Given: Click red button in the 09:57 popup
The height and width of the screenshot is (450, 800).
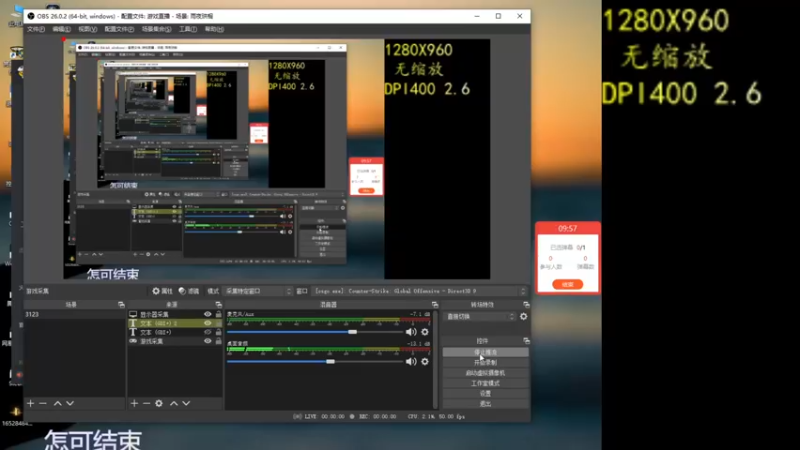Looking at the screenshot, I should [567, 284].
